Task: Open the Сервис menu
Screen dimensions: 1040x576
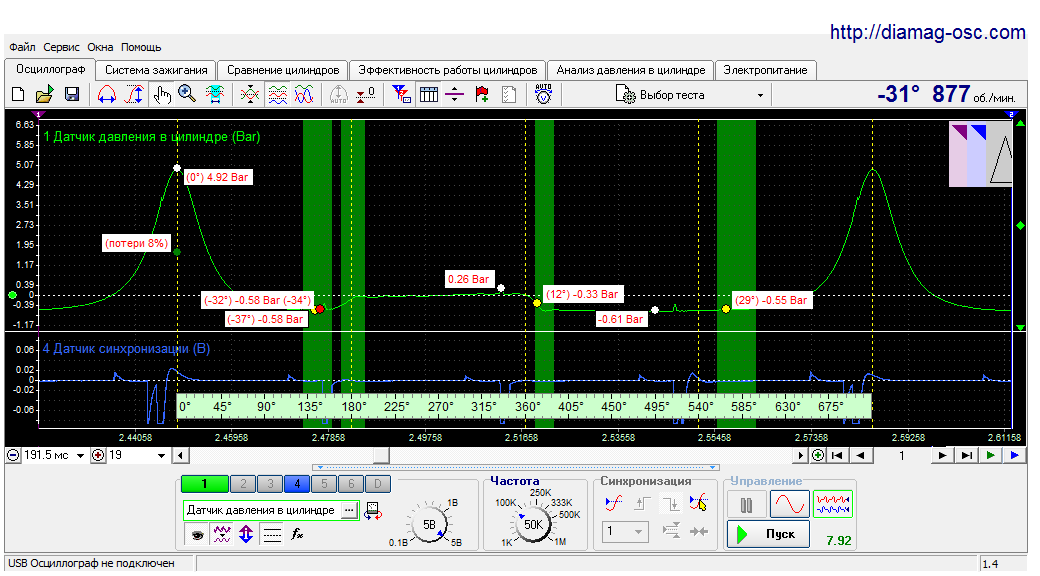Action: [61, 47]
